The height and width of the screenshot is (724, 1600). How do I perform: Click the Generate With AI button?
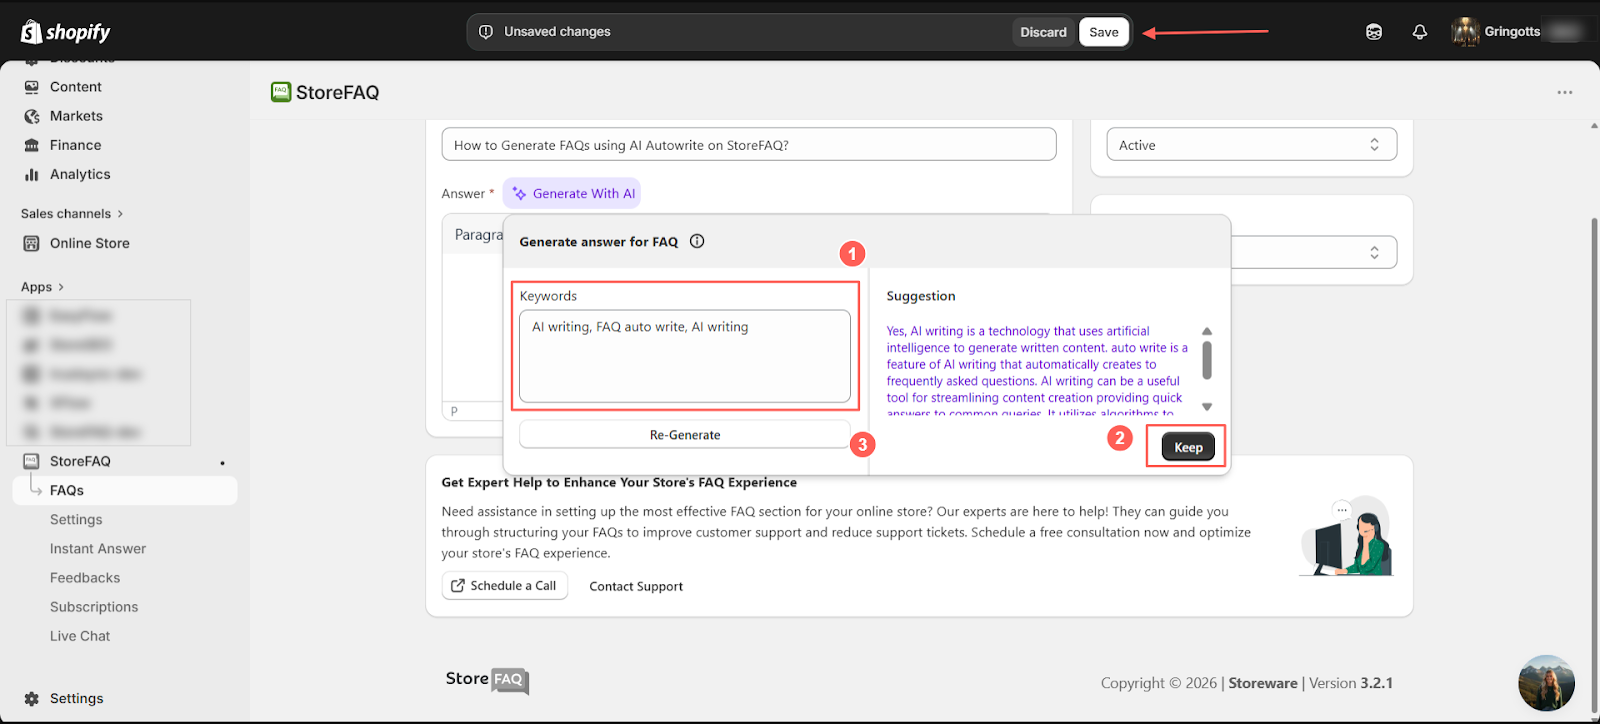point(572,194)
